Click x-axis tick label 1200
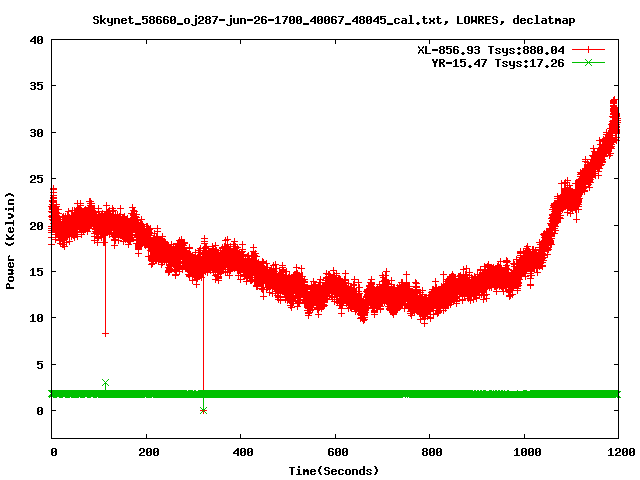The height and width of the screenshot is (480, 640). click(620, 452)
